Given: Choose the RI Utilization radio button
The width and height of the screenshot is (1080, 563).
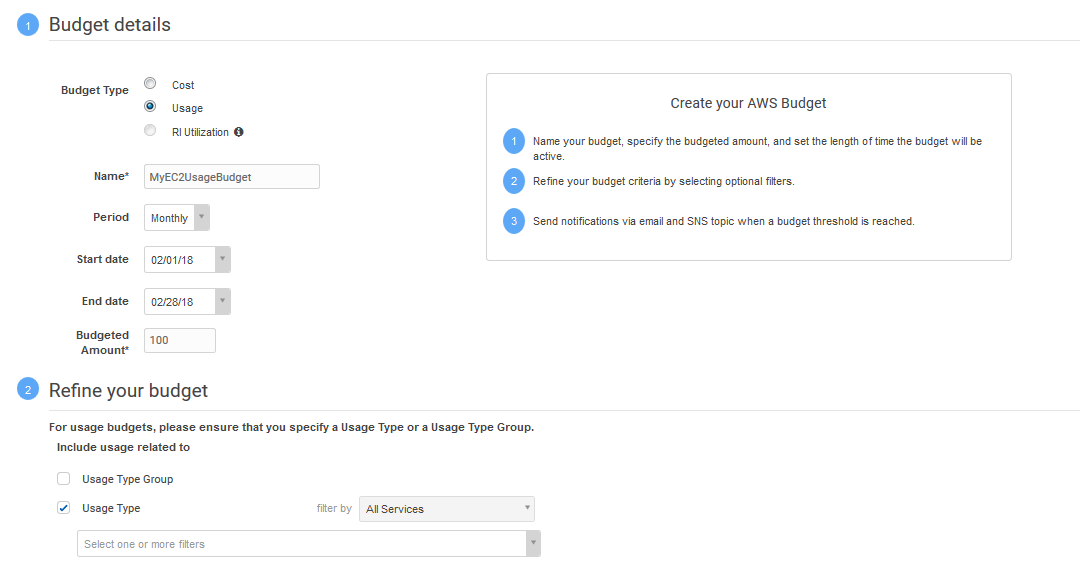Looking at the screenshot, I should point(150,131).
